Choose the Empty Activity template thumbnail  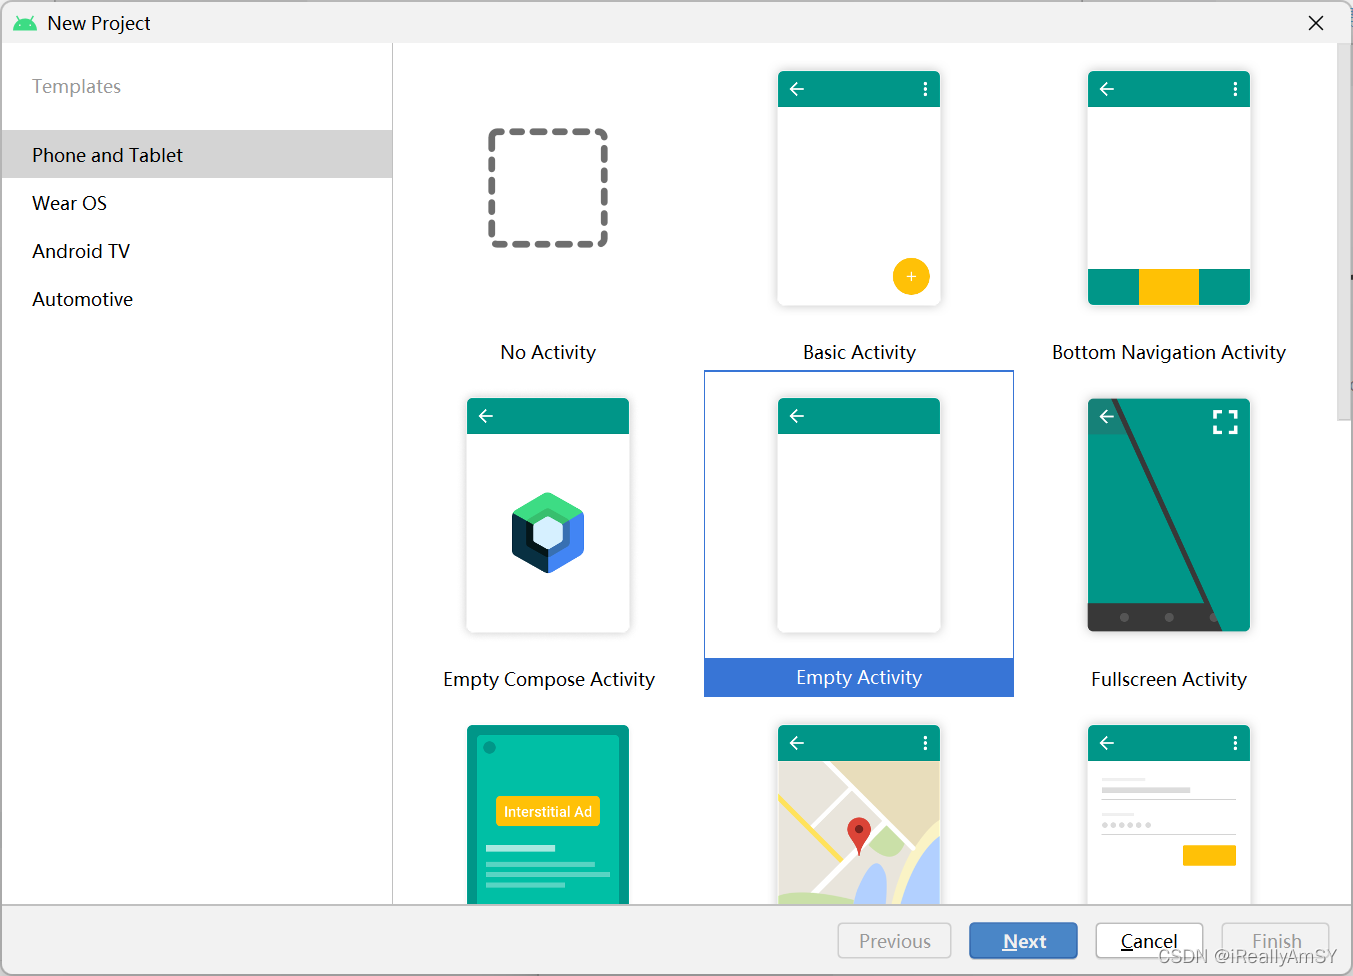[x=859, y=515]
